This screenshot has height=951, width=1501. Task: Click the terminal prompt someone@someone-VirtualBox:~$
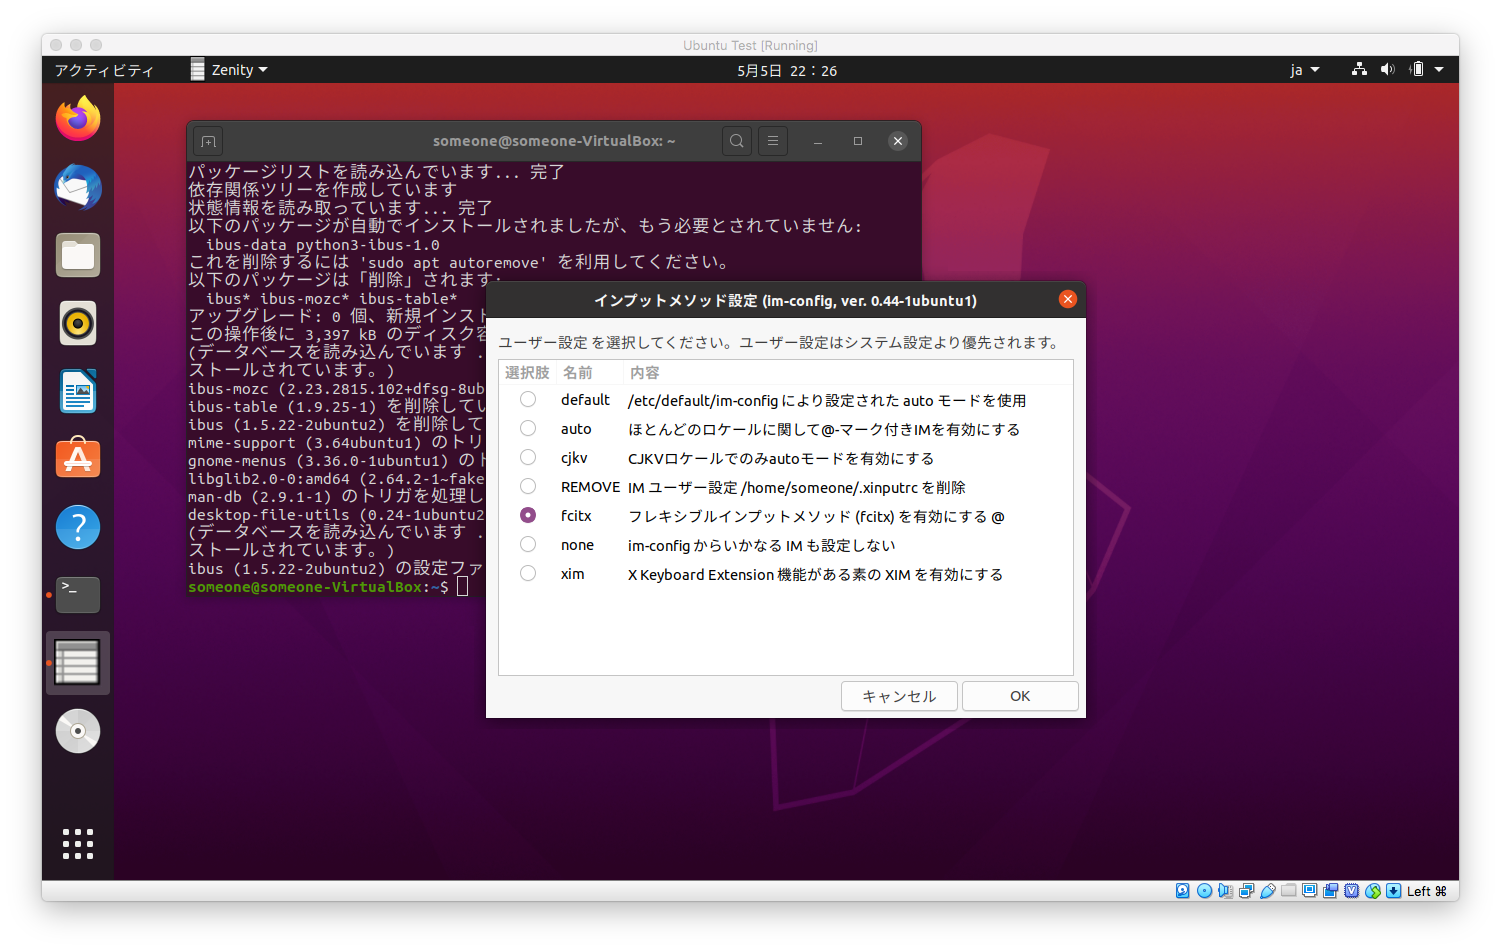click(318, 587)
